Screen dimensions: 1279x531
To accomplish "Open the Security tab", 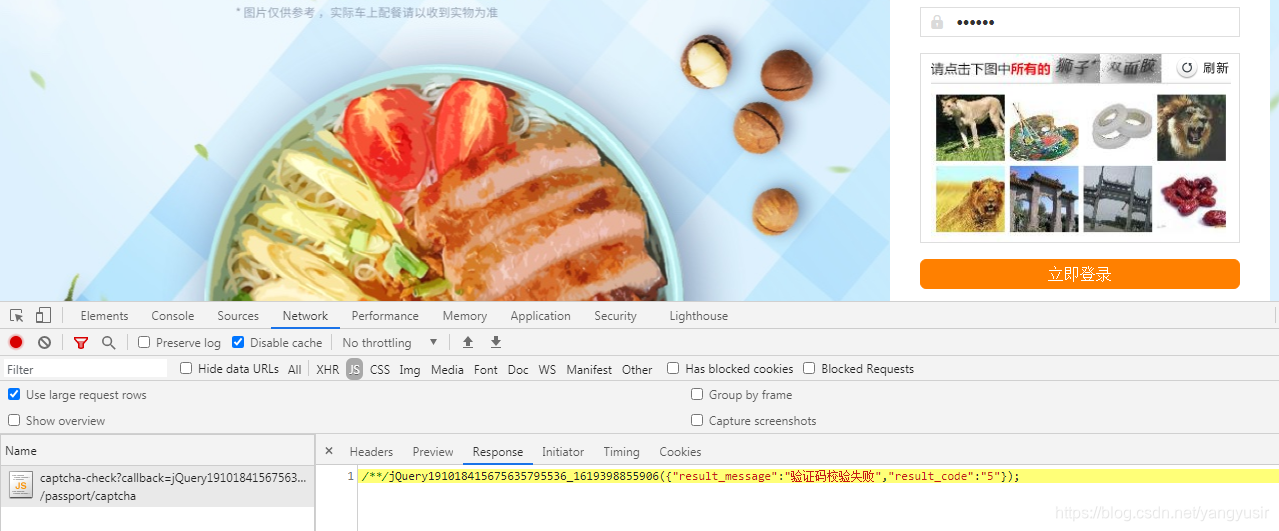I will click(615, 316).
